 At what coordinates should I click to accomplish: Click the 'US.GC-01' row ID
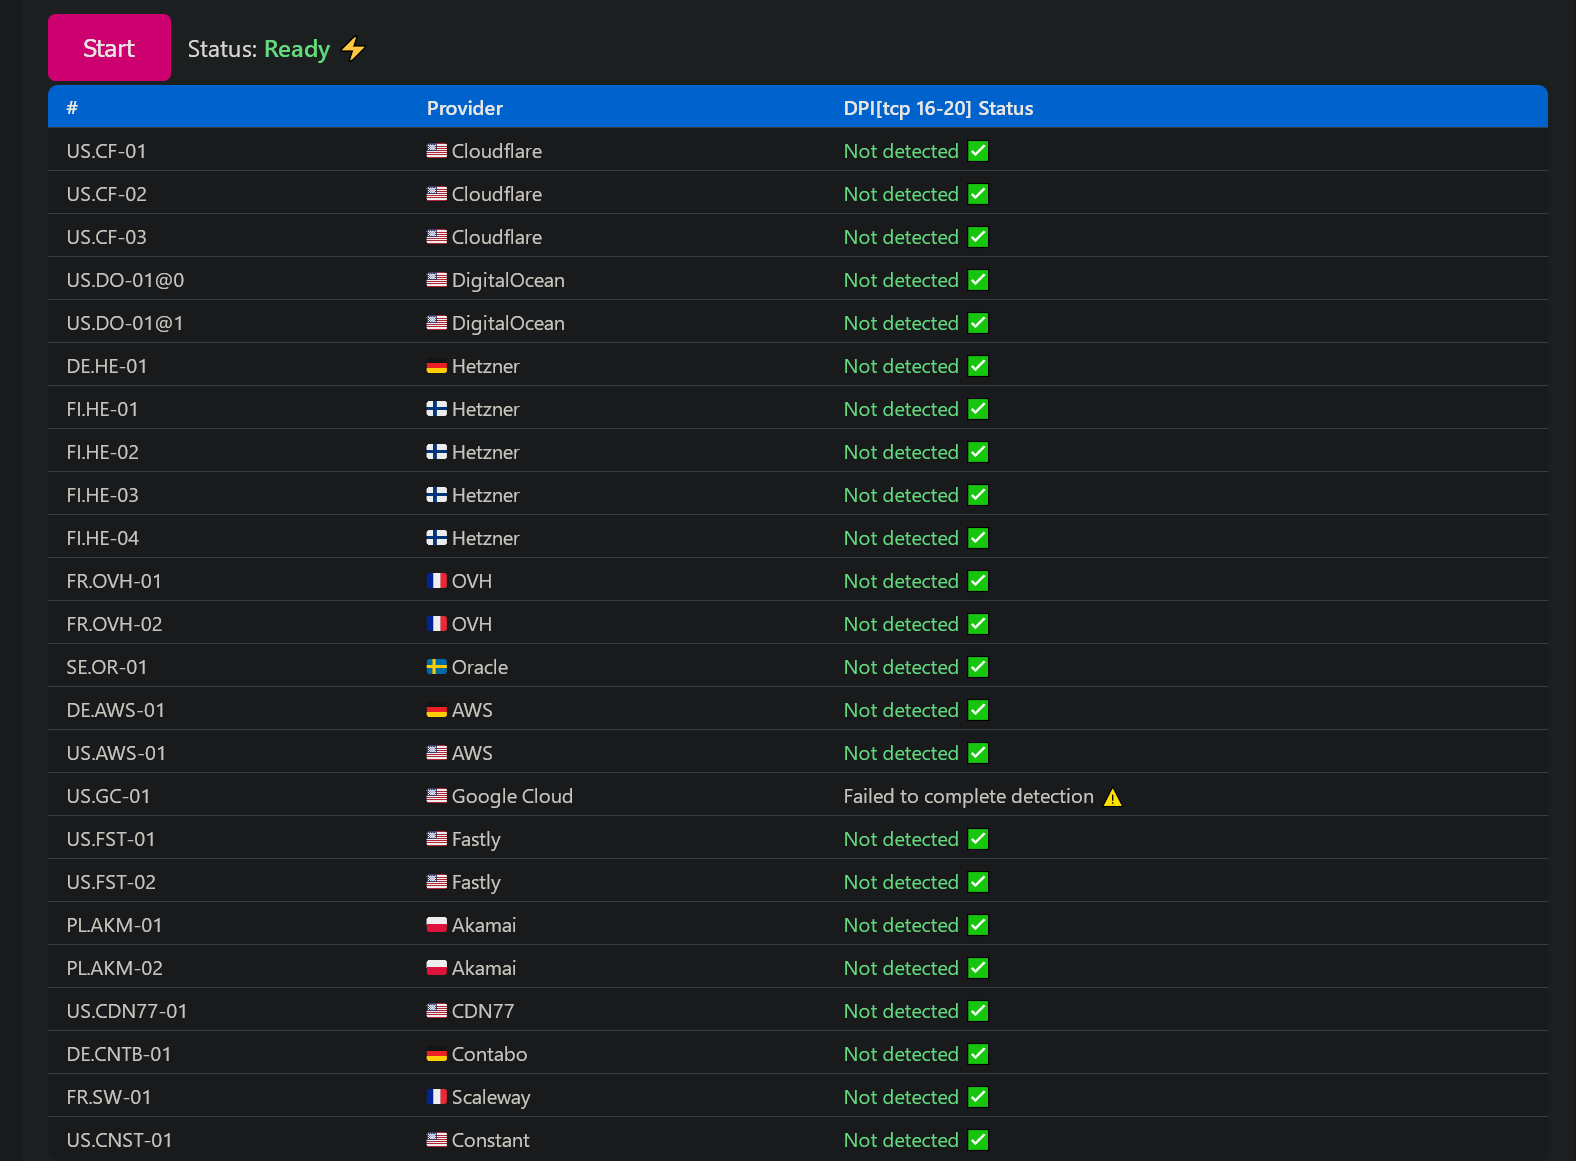[x=108, y=796]
